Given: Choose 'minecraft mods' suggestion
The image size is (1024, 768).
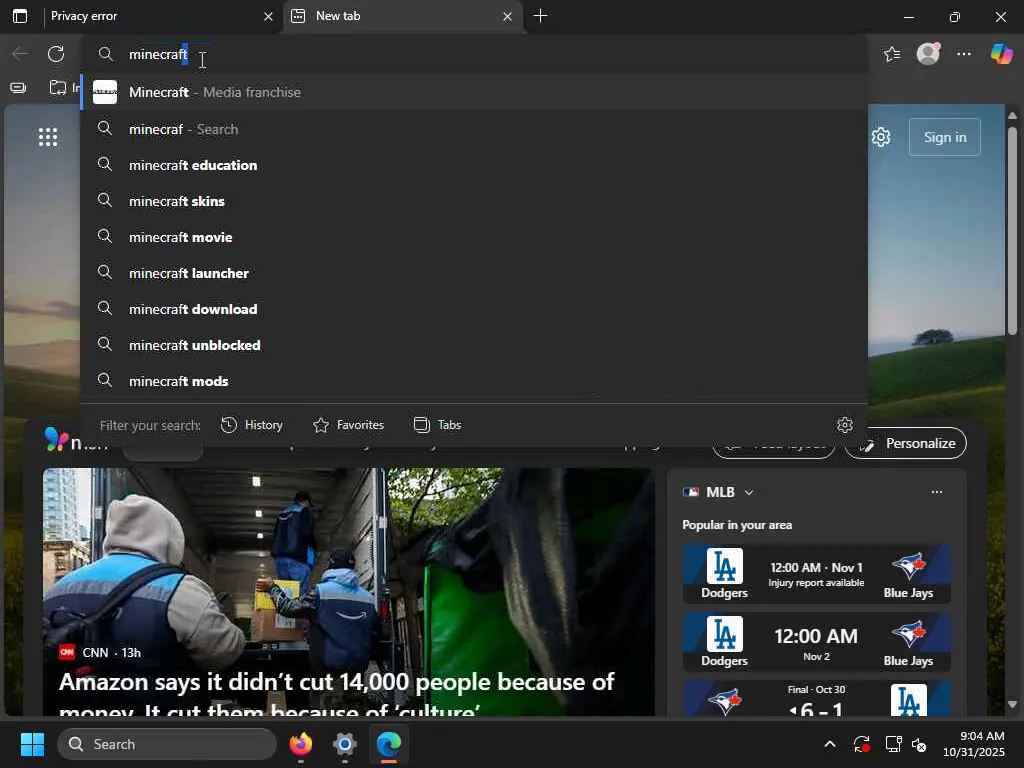Looking at the screenshot, I should (x=474, y=381).
